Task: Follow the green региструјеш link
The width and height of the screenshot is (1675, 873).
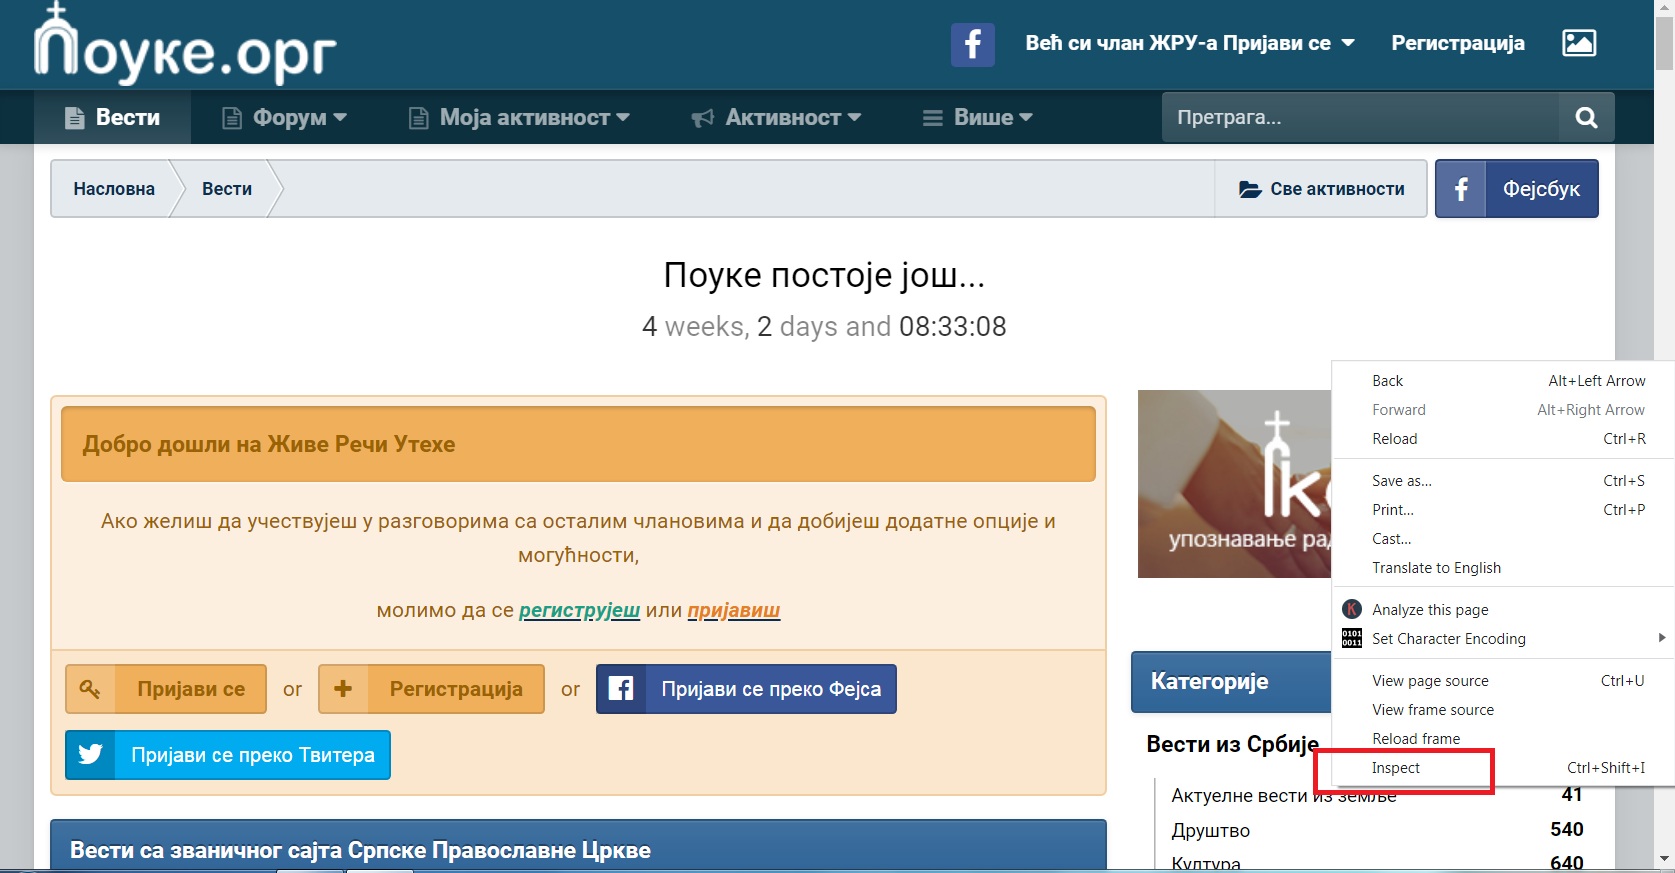Action: pos(579,610)
